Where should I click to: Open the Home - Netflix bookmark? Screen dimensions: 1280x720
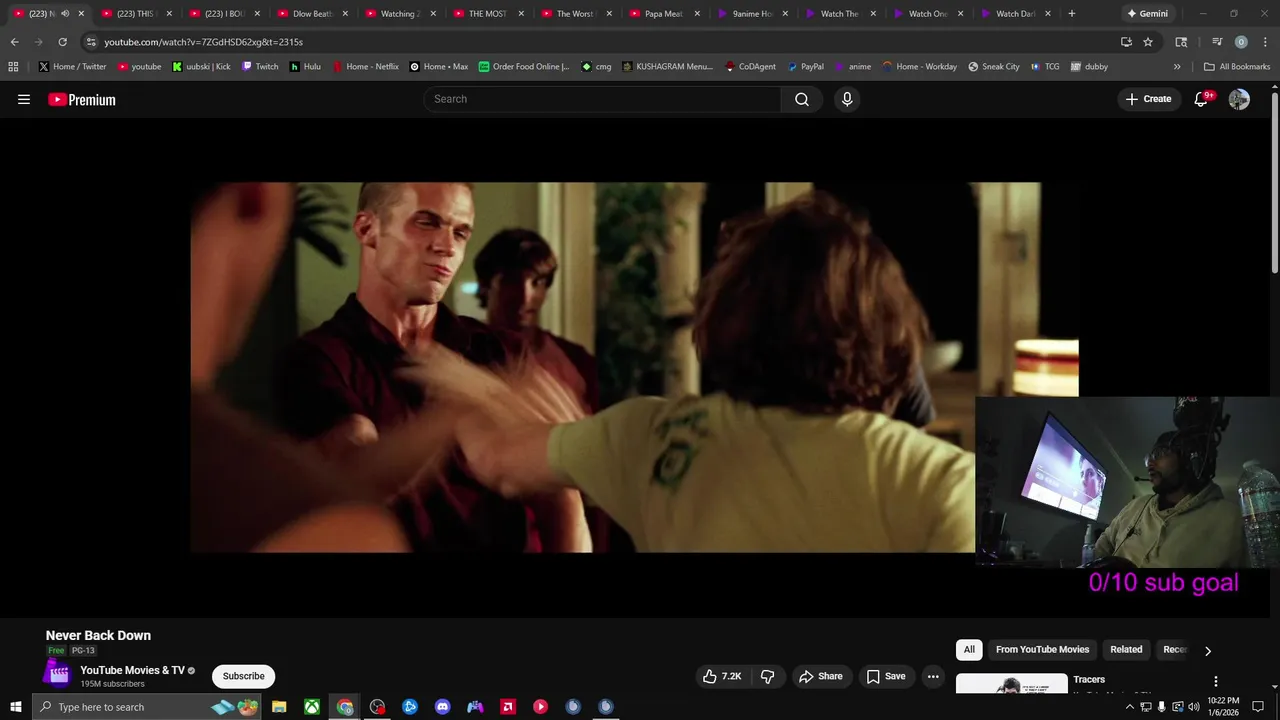coord(365,67)
